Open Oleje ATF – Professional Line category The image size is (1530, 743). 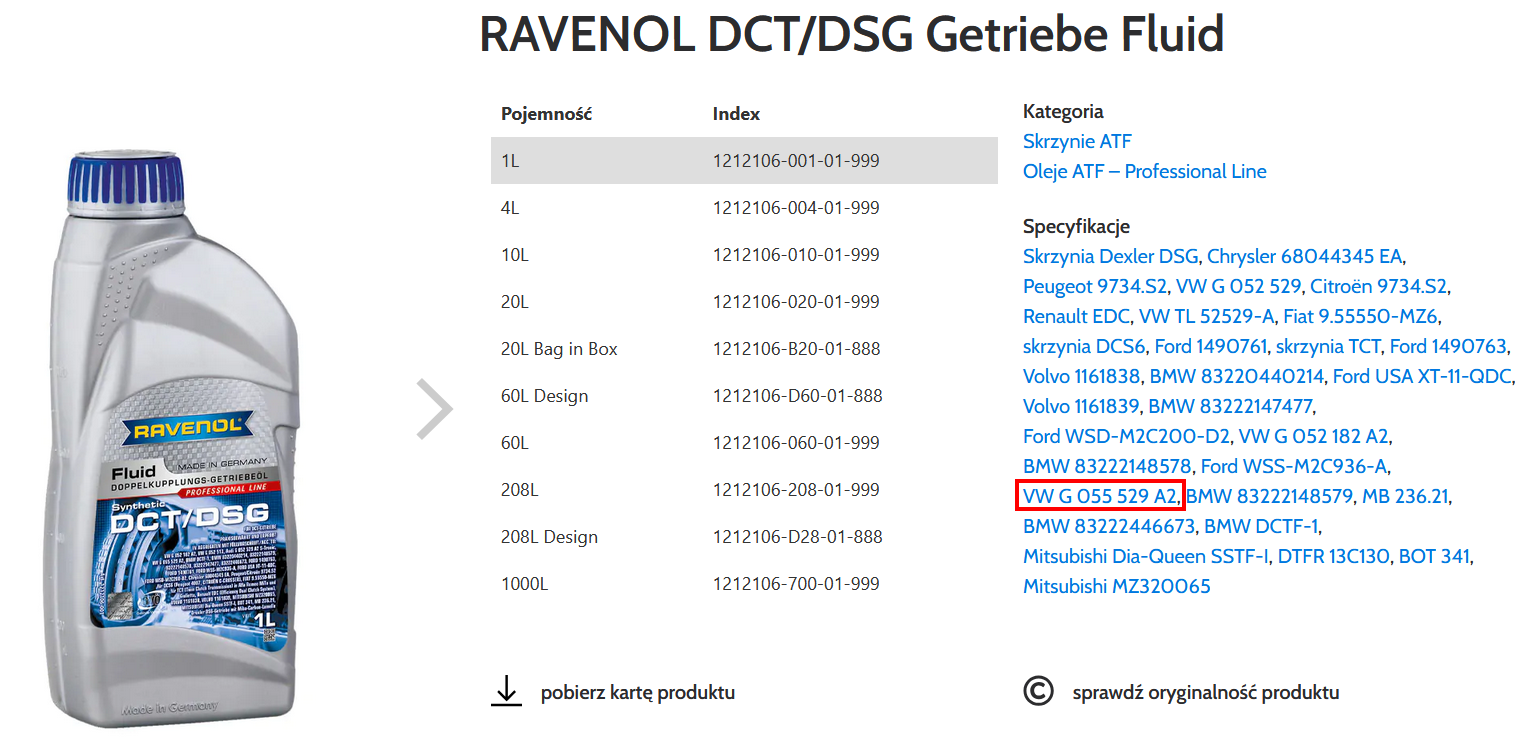pyautogui.click(x=1144, y=171)
